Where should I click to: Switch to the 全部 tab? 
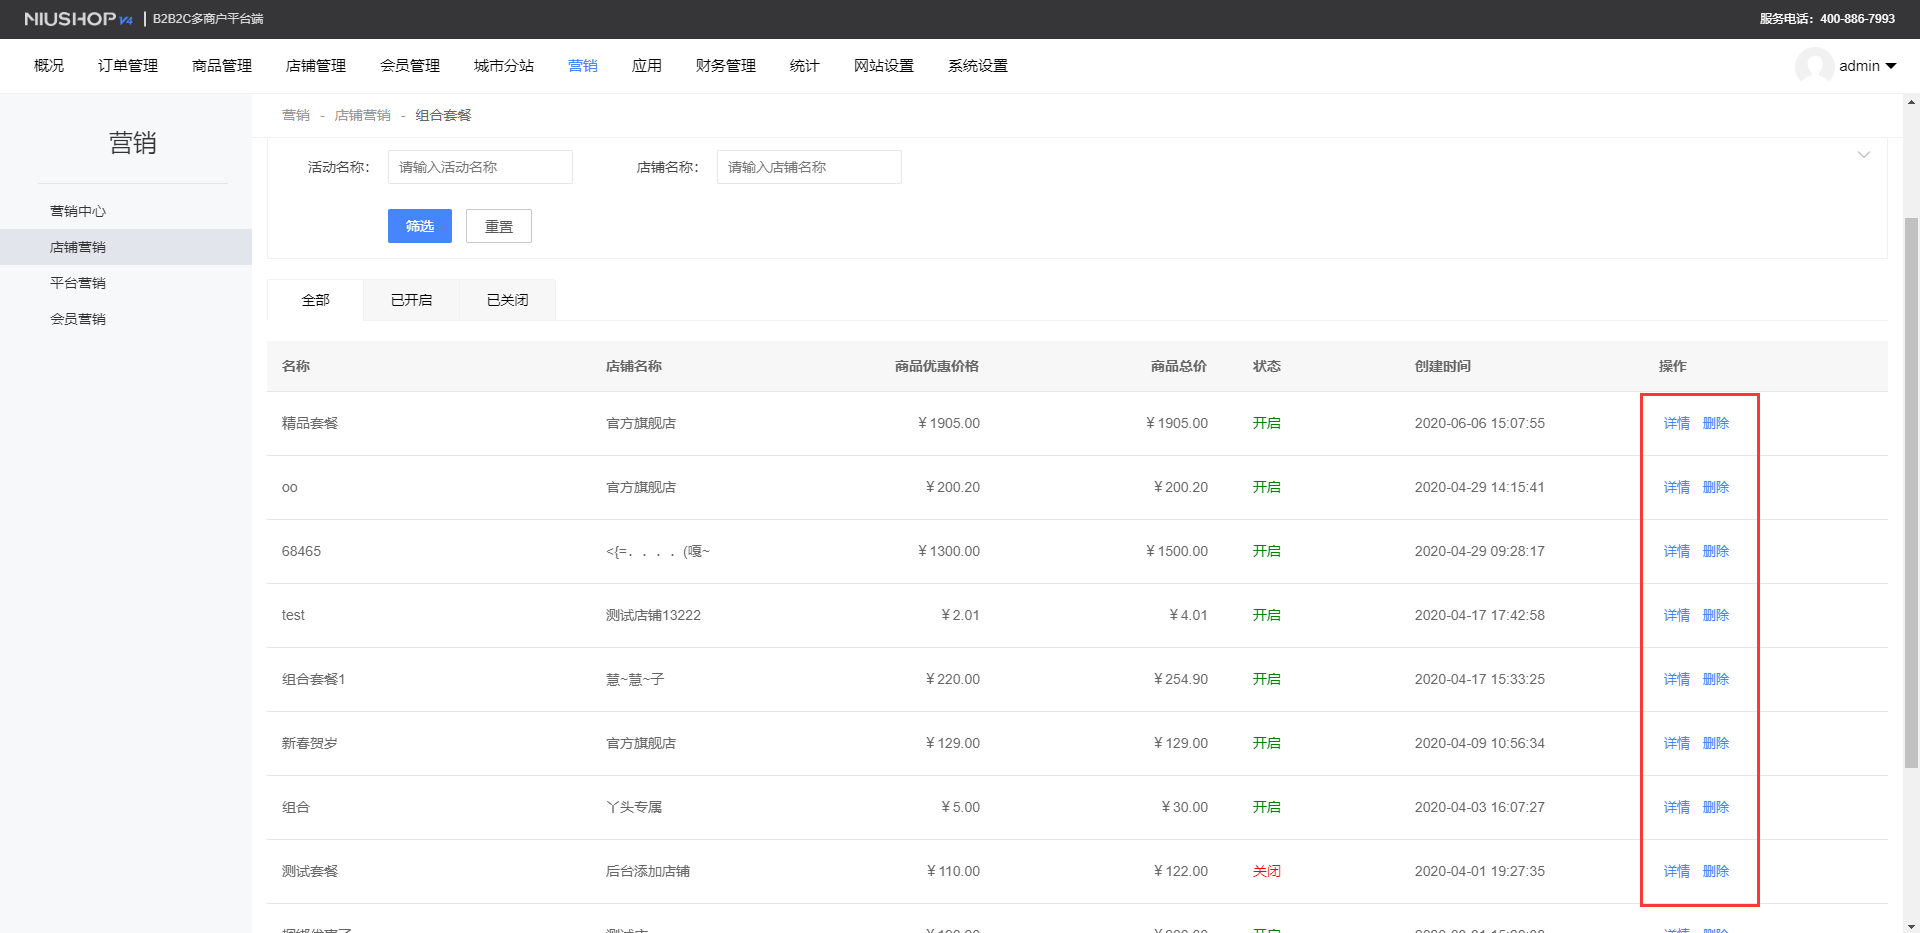pyautogui.click(x=316, y=300)
